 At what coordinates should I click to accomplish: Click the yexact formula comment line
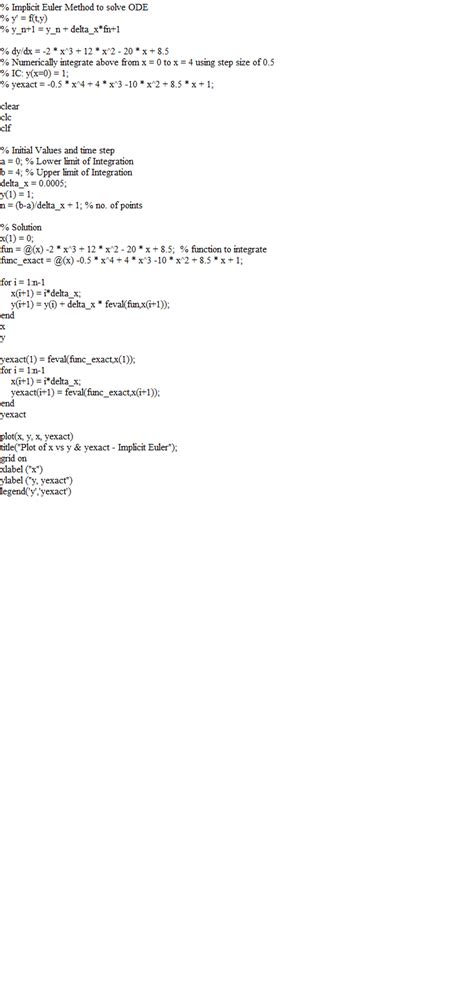click(x=107, y=84)
